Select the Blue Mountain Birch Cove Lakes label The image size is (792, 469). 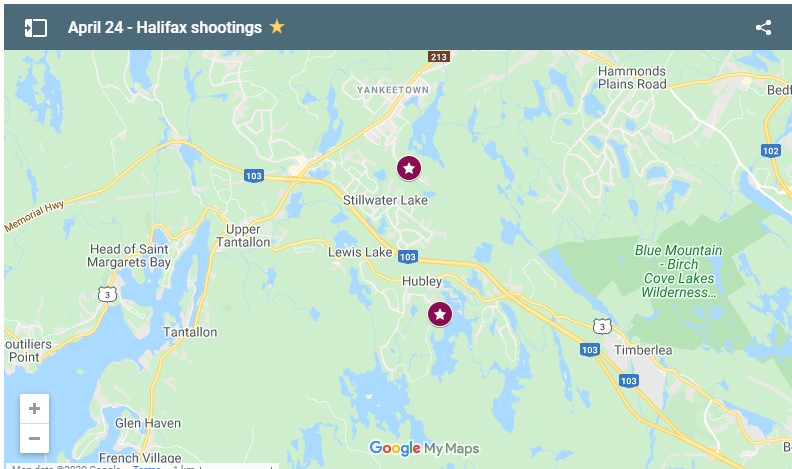[678, 271]
